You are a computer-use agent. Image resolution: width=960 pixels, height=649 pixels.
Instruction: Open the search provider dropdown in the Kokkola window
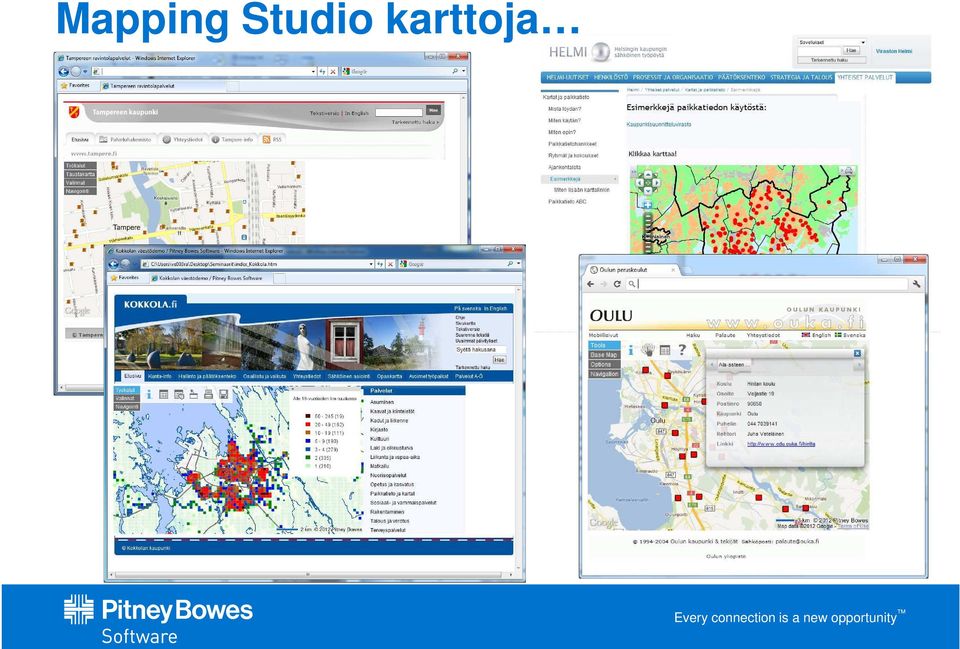pos(519,264)
